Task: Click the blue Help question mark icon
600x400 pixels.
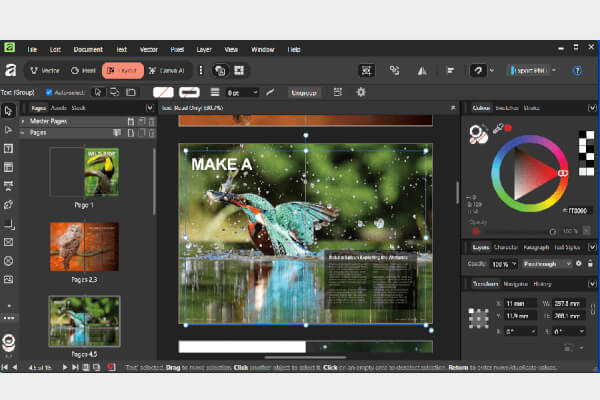Action: [x=577, y=70]
